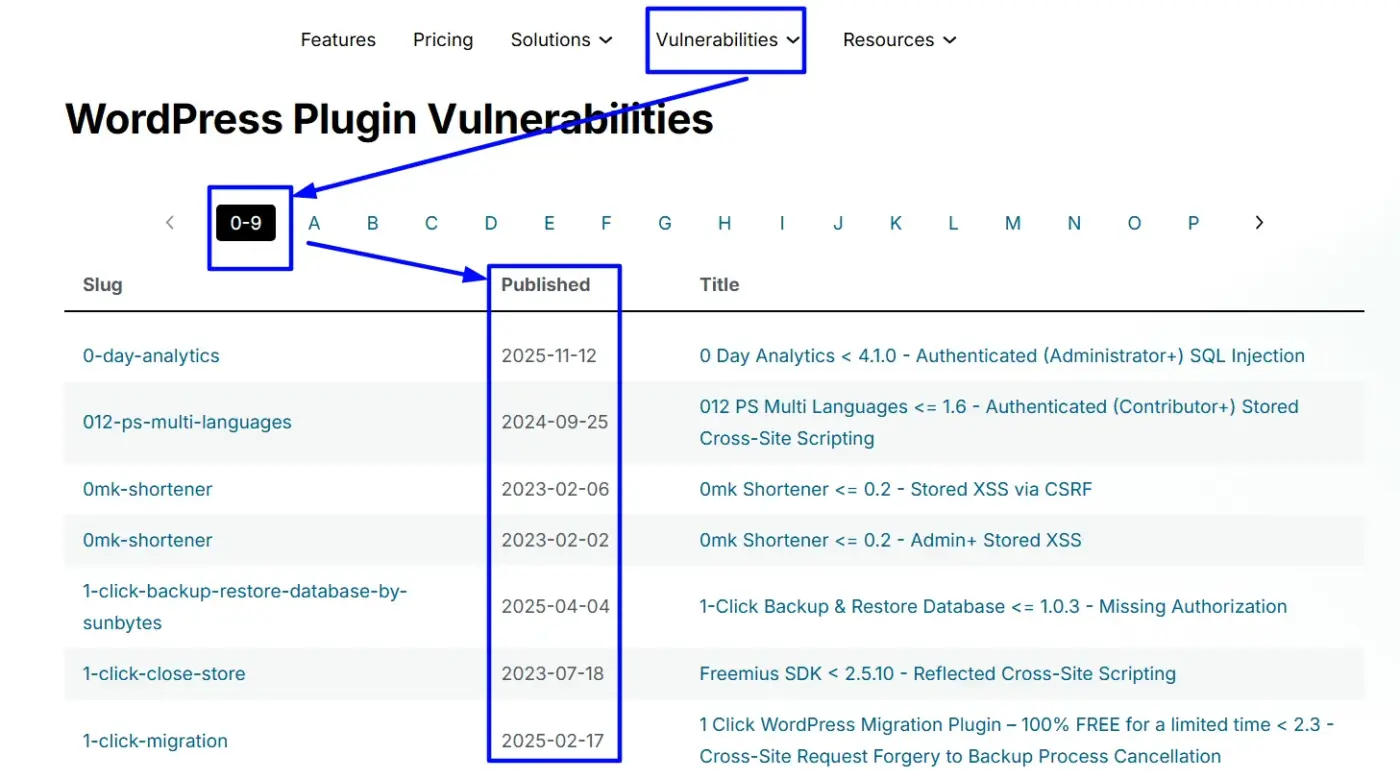Select the published date 2025-11-12
Image resolution: width=1400 pixels, height=779 pixels.
point(549,356)
